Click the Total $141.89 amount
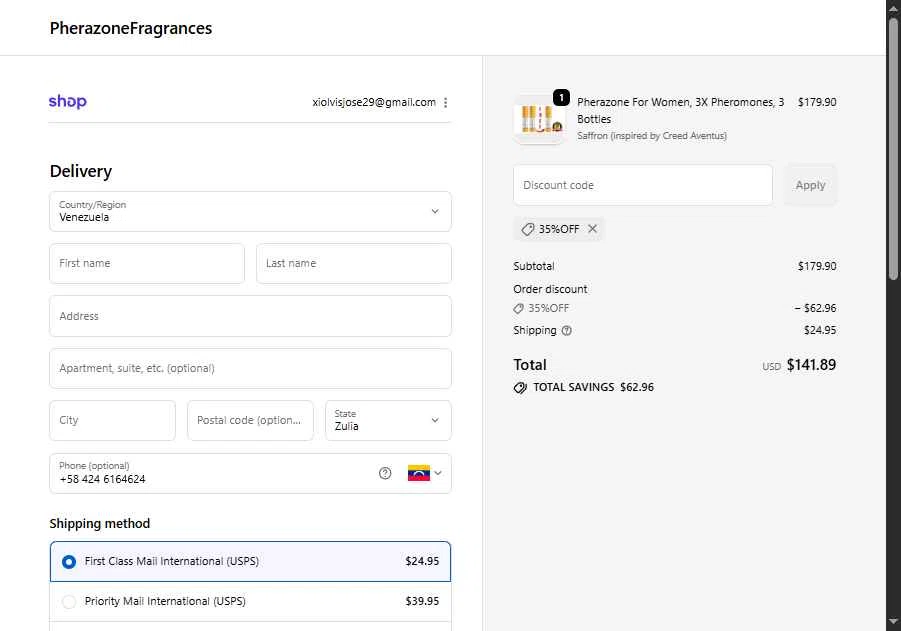The width and height of the screenshot is (901, 631). pyautogui.click(x=811, y=365)
